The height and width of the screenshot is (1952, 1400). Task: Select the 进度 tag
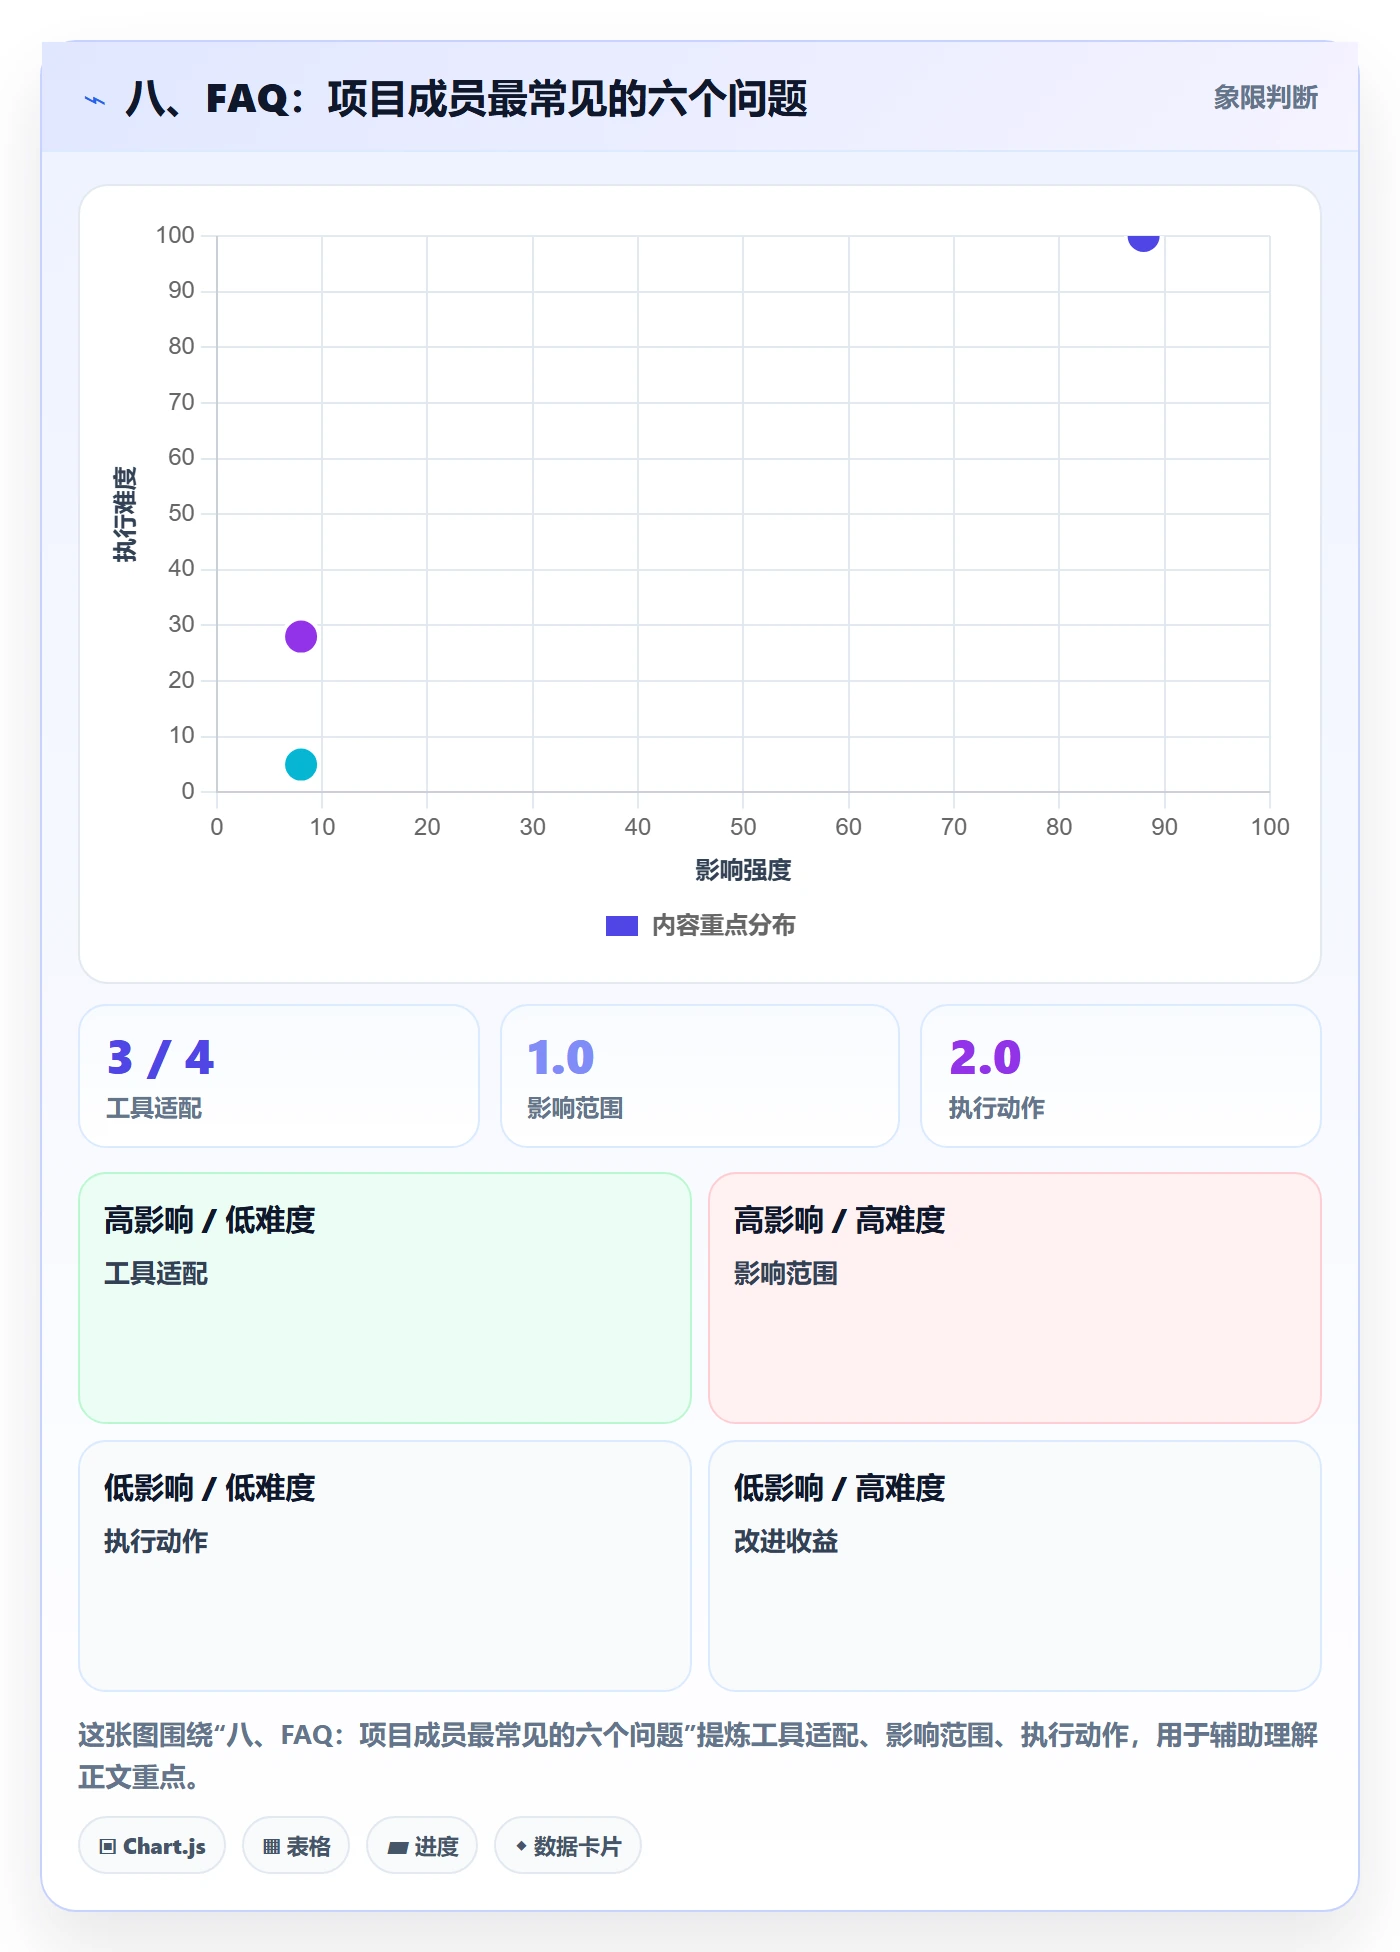(x=422, y=1846)
